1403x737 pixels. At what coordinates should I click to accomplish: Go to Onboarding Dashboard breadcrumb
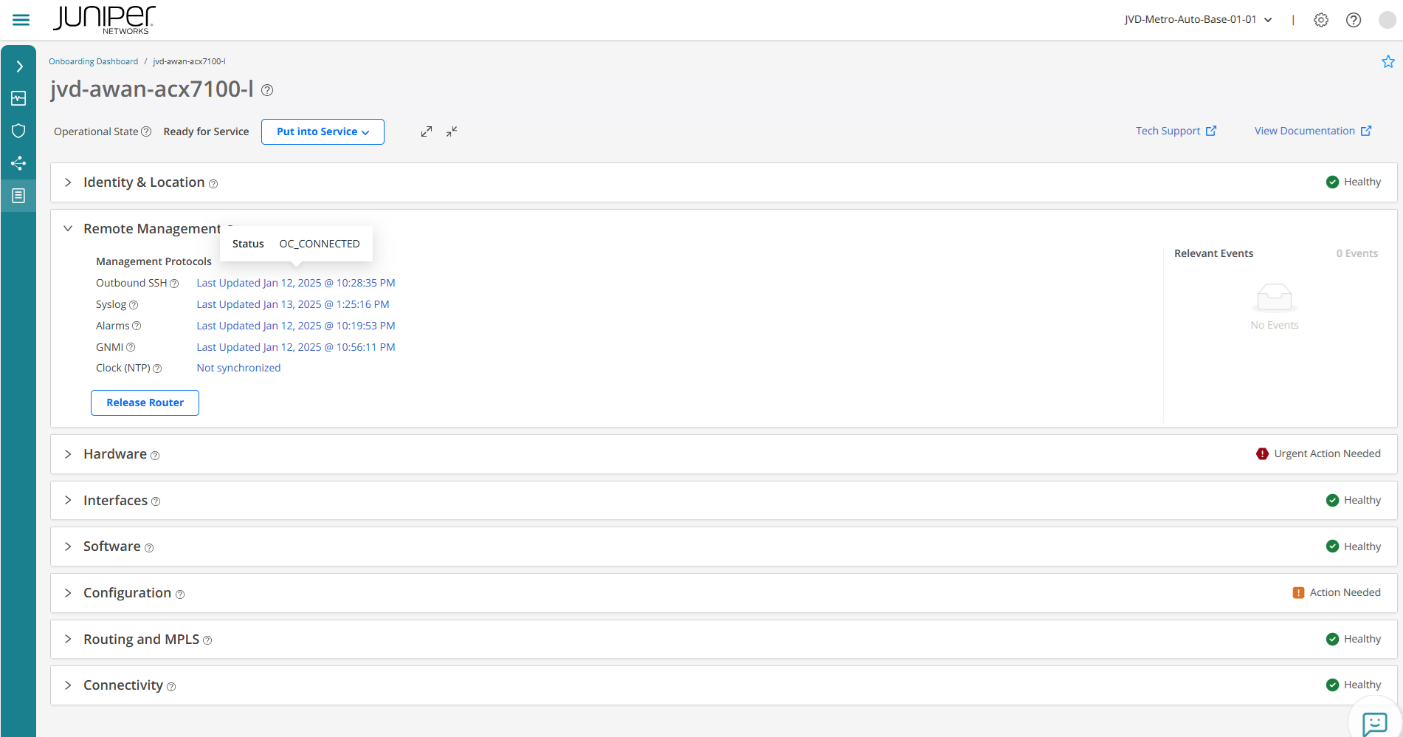pyautogui.click(x=93, y=62)
